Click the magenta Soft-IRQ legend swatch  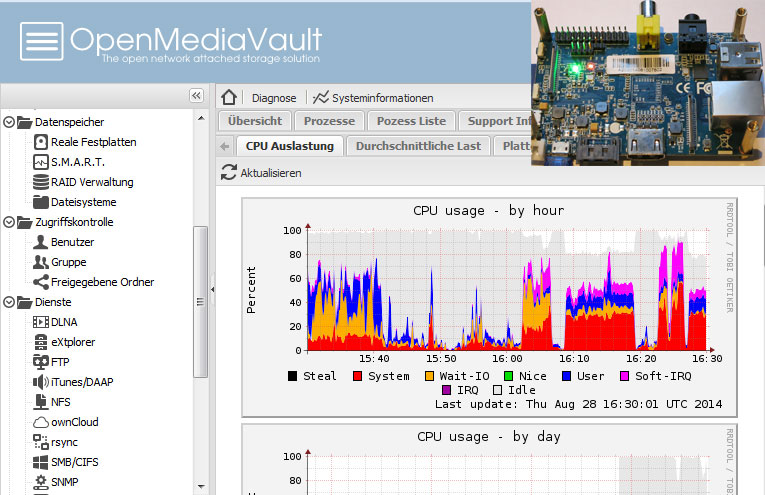pyautogui.click(x=624, y=376)
